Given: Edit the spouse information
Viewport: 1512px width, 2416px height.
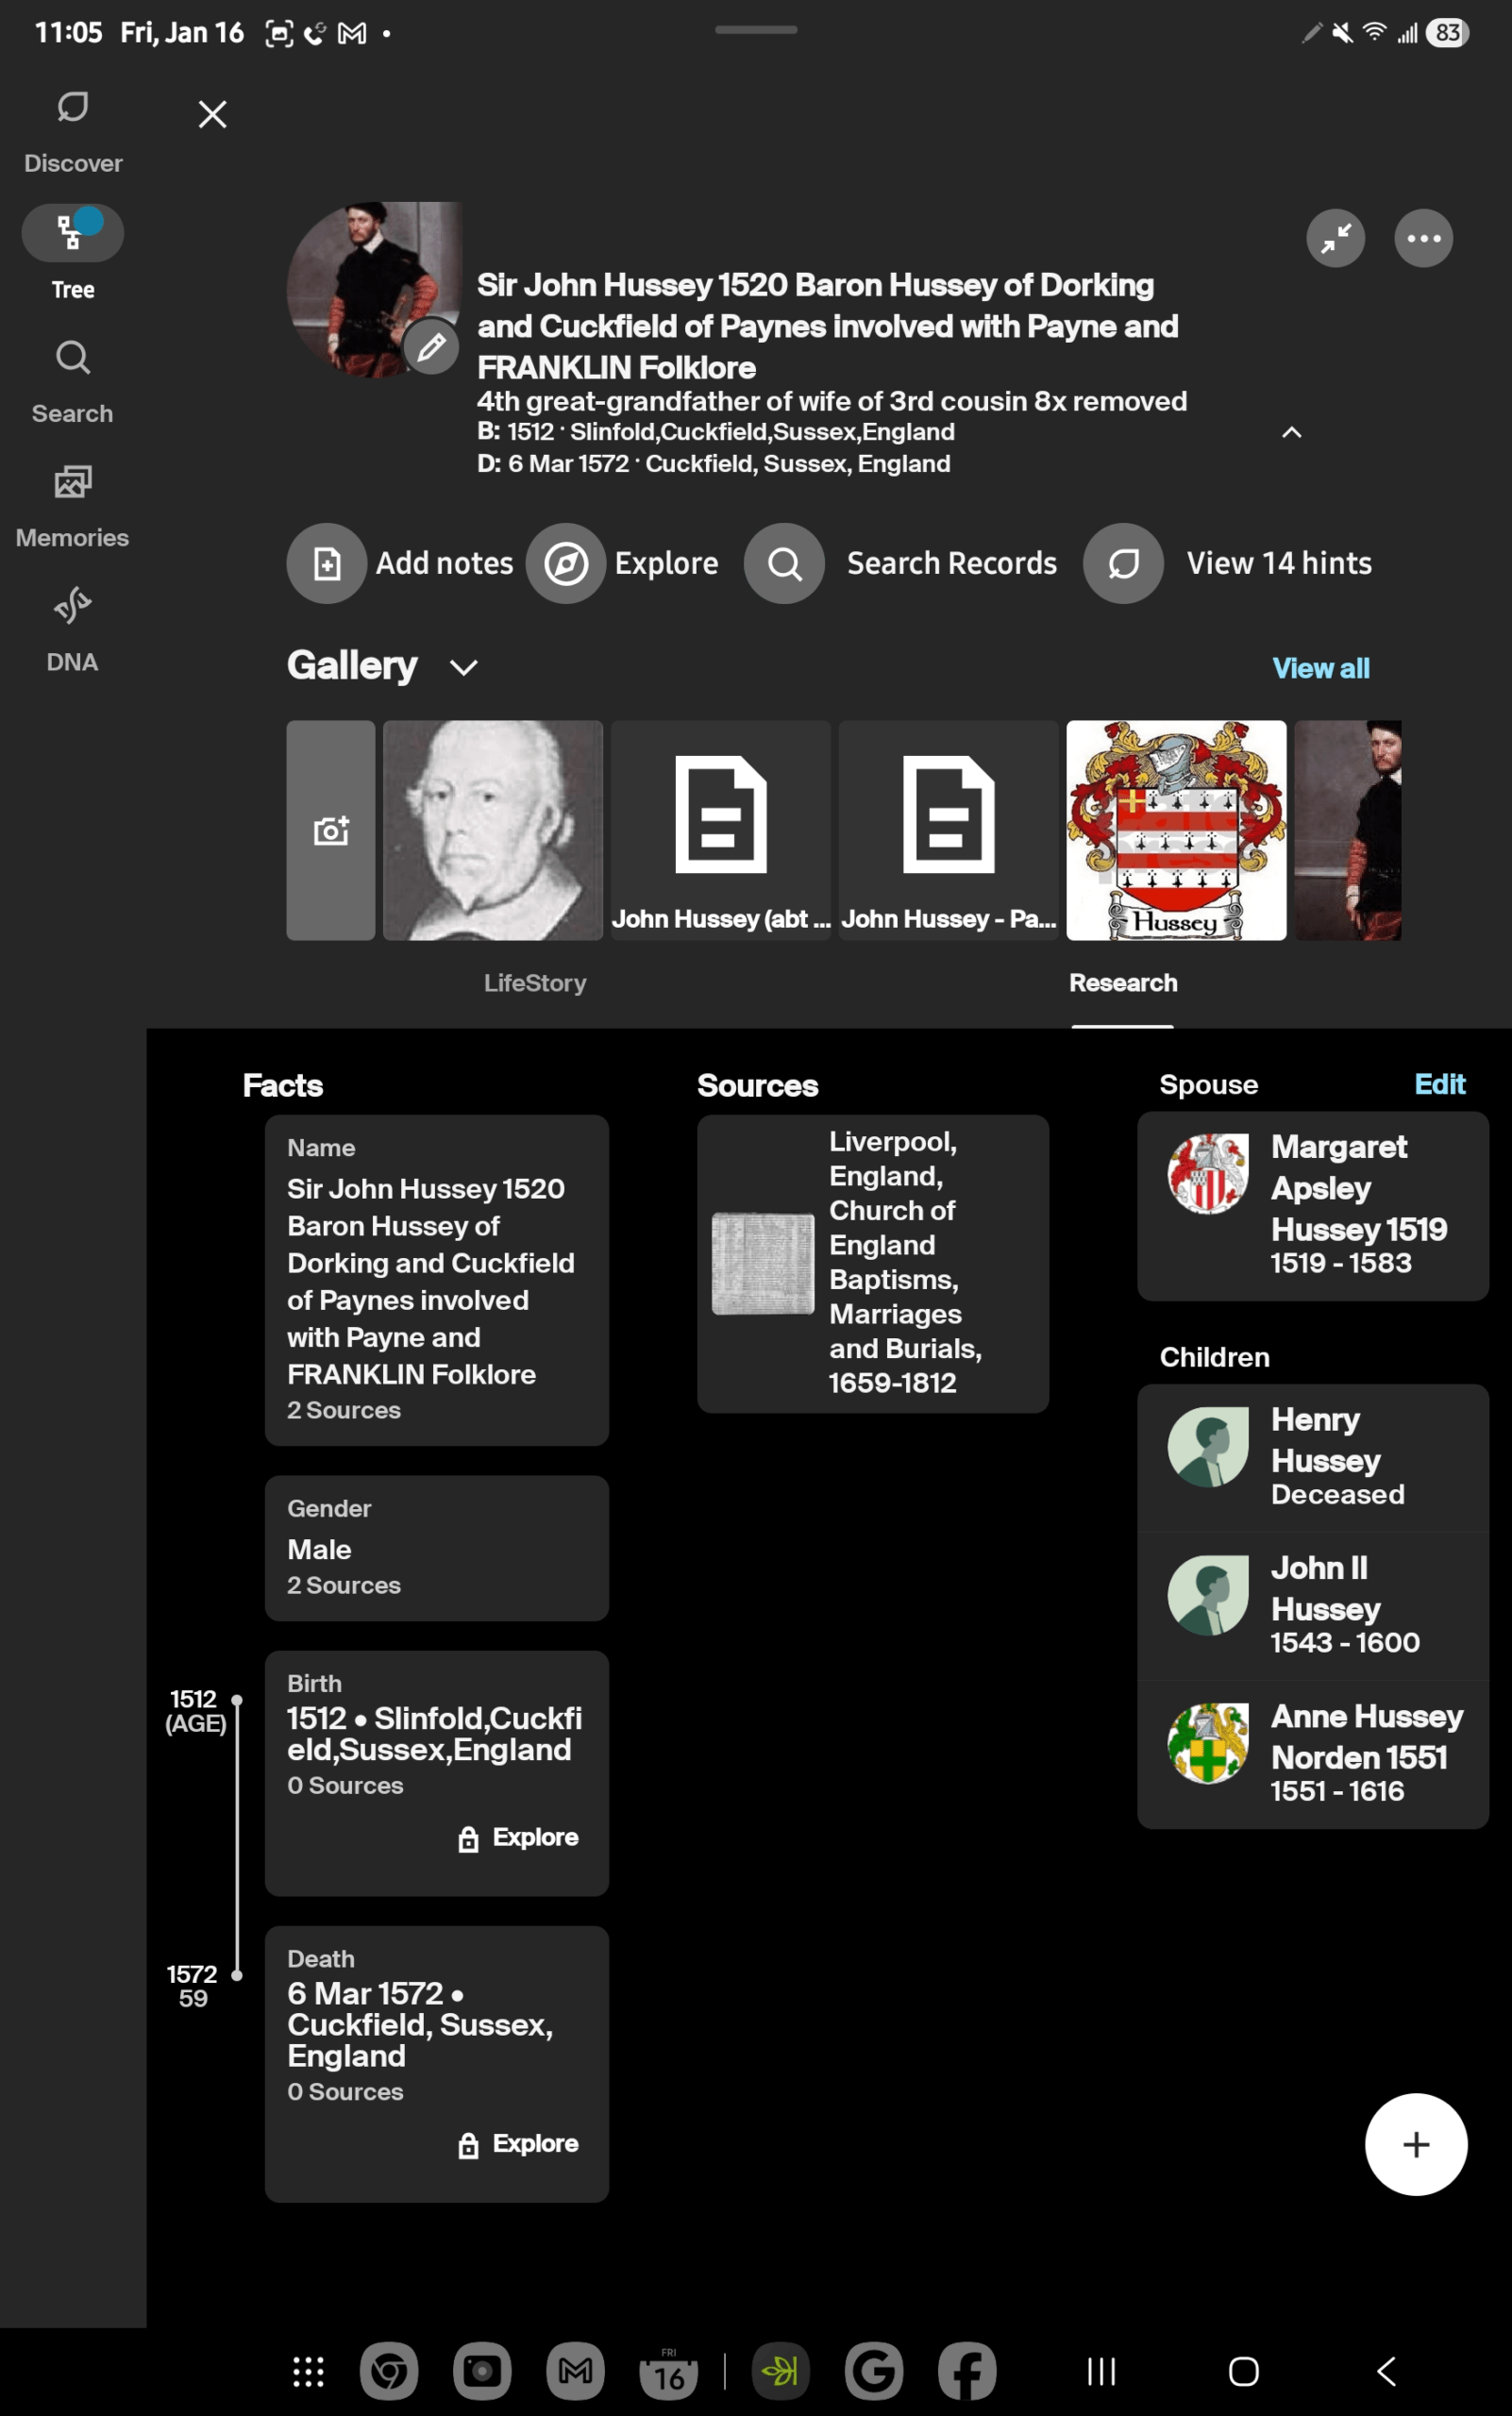Looking at the screenshot, I should point(1440,1084).
